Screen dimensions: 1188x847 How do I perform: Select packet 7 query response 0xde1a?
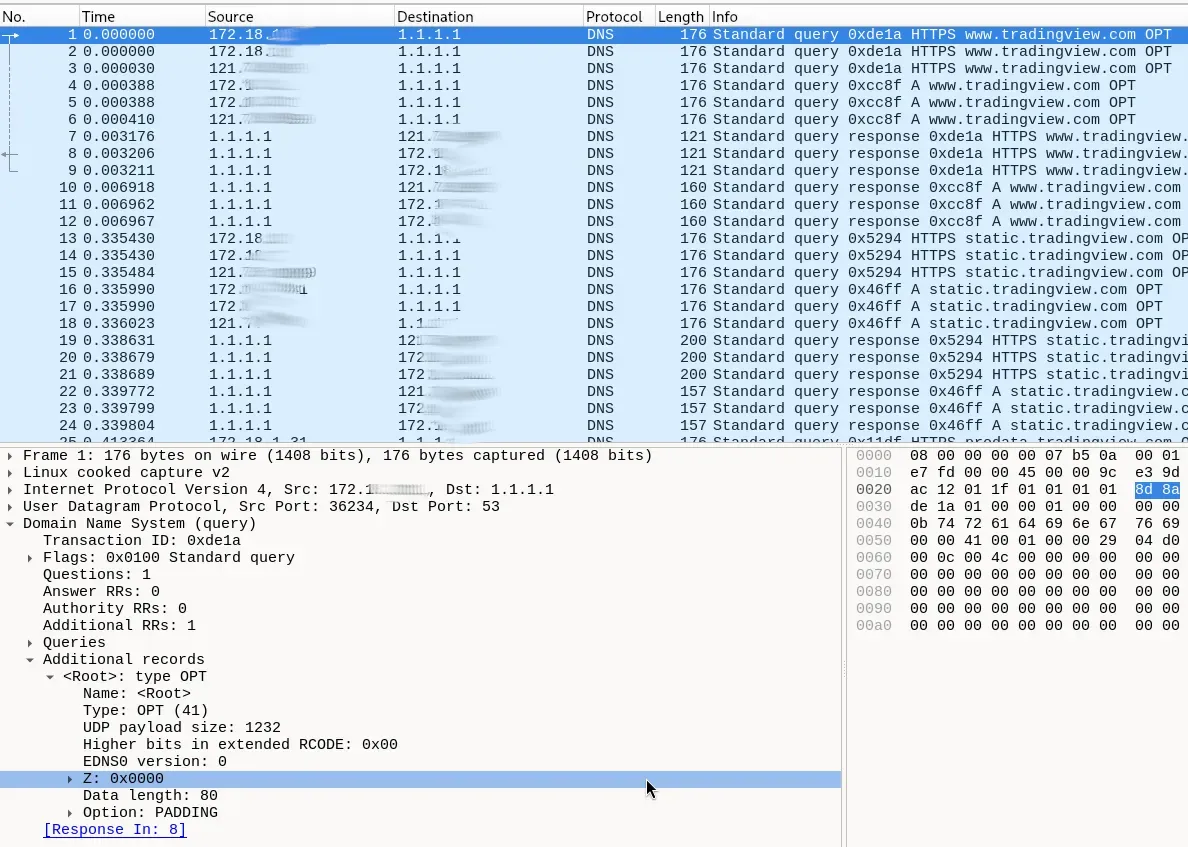[594, 136]
